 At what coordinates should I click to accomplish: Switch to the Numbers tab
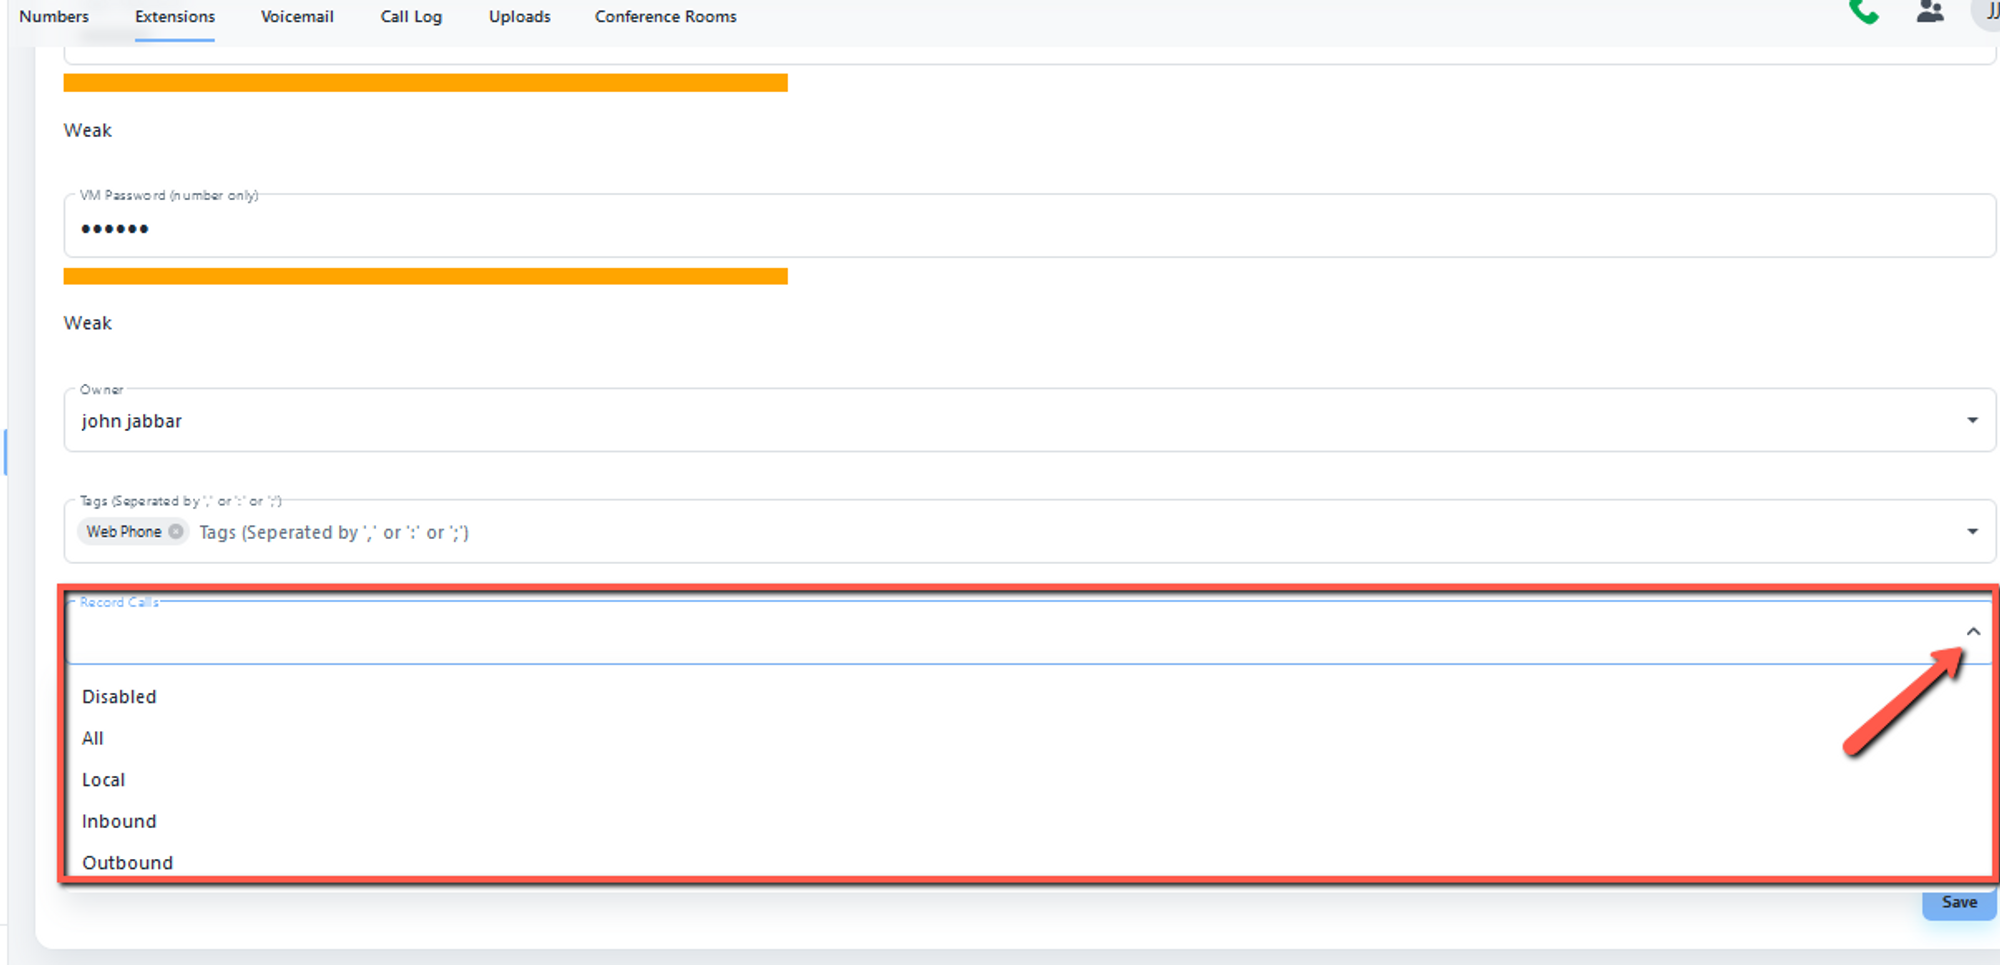point(54,17)
